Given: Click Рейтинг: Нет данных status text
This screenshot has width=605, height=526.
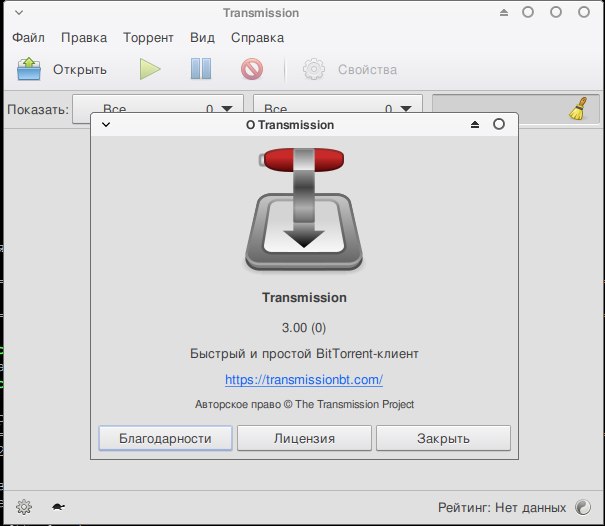Looking at the screenshot, I should 502,507.
